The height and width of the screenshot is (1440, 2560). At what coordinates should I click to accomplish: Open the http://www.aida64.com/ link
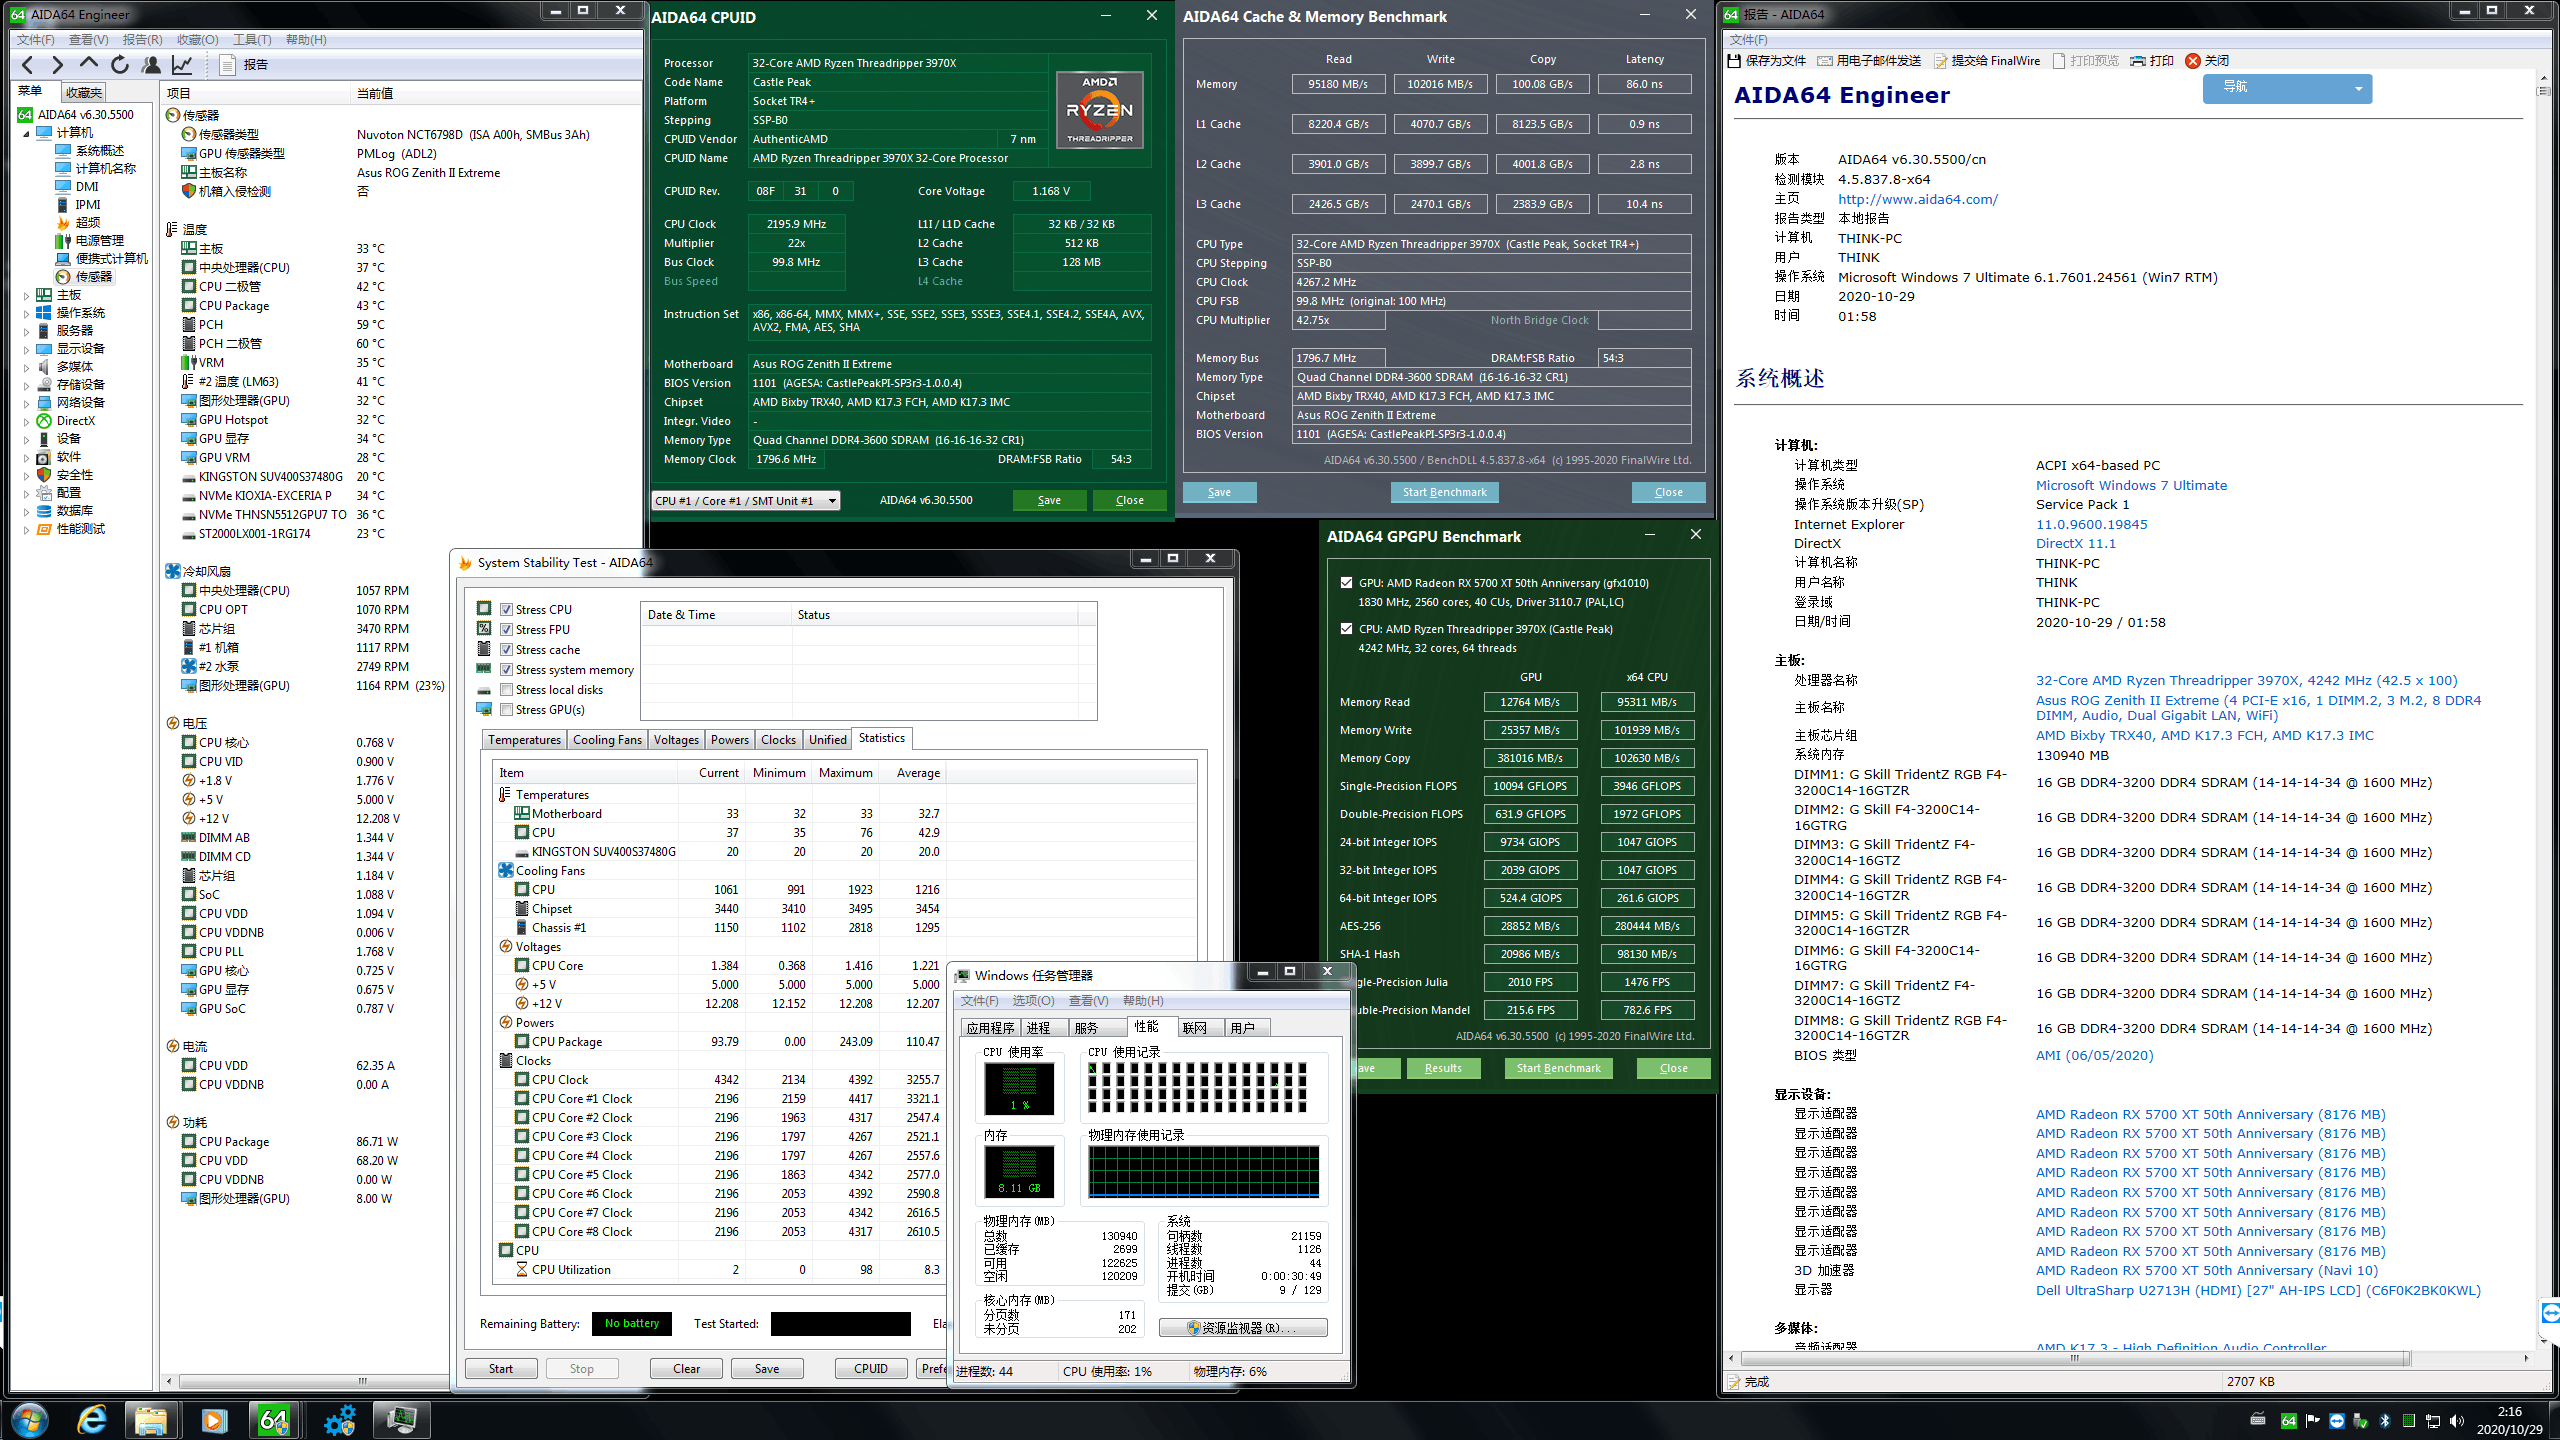tap(1917, 199)
